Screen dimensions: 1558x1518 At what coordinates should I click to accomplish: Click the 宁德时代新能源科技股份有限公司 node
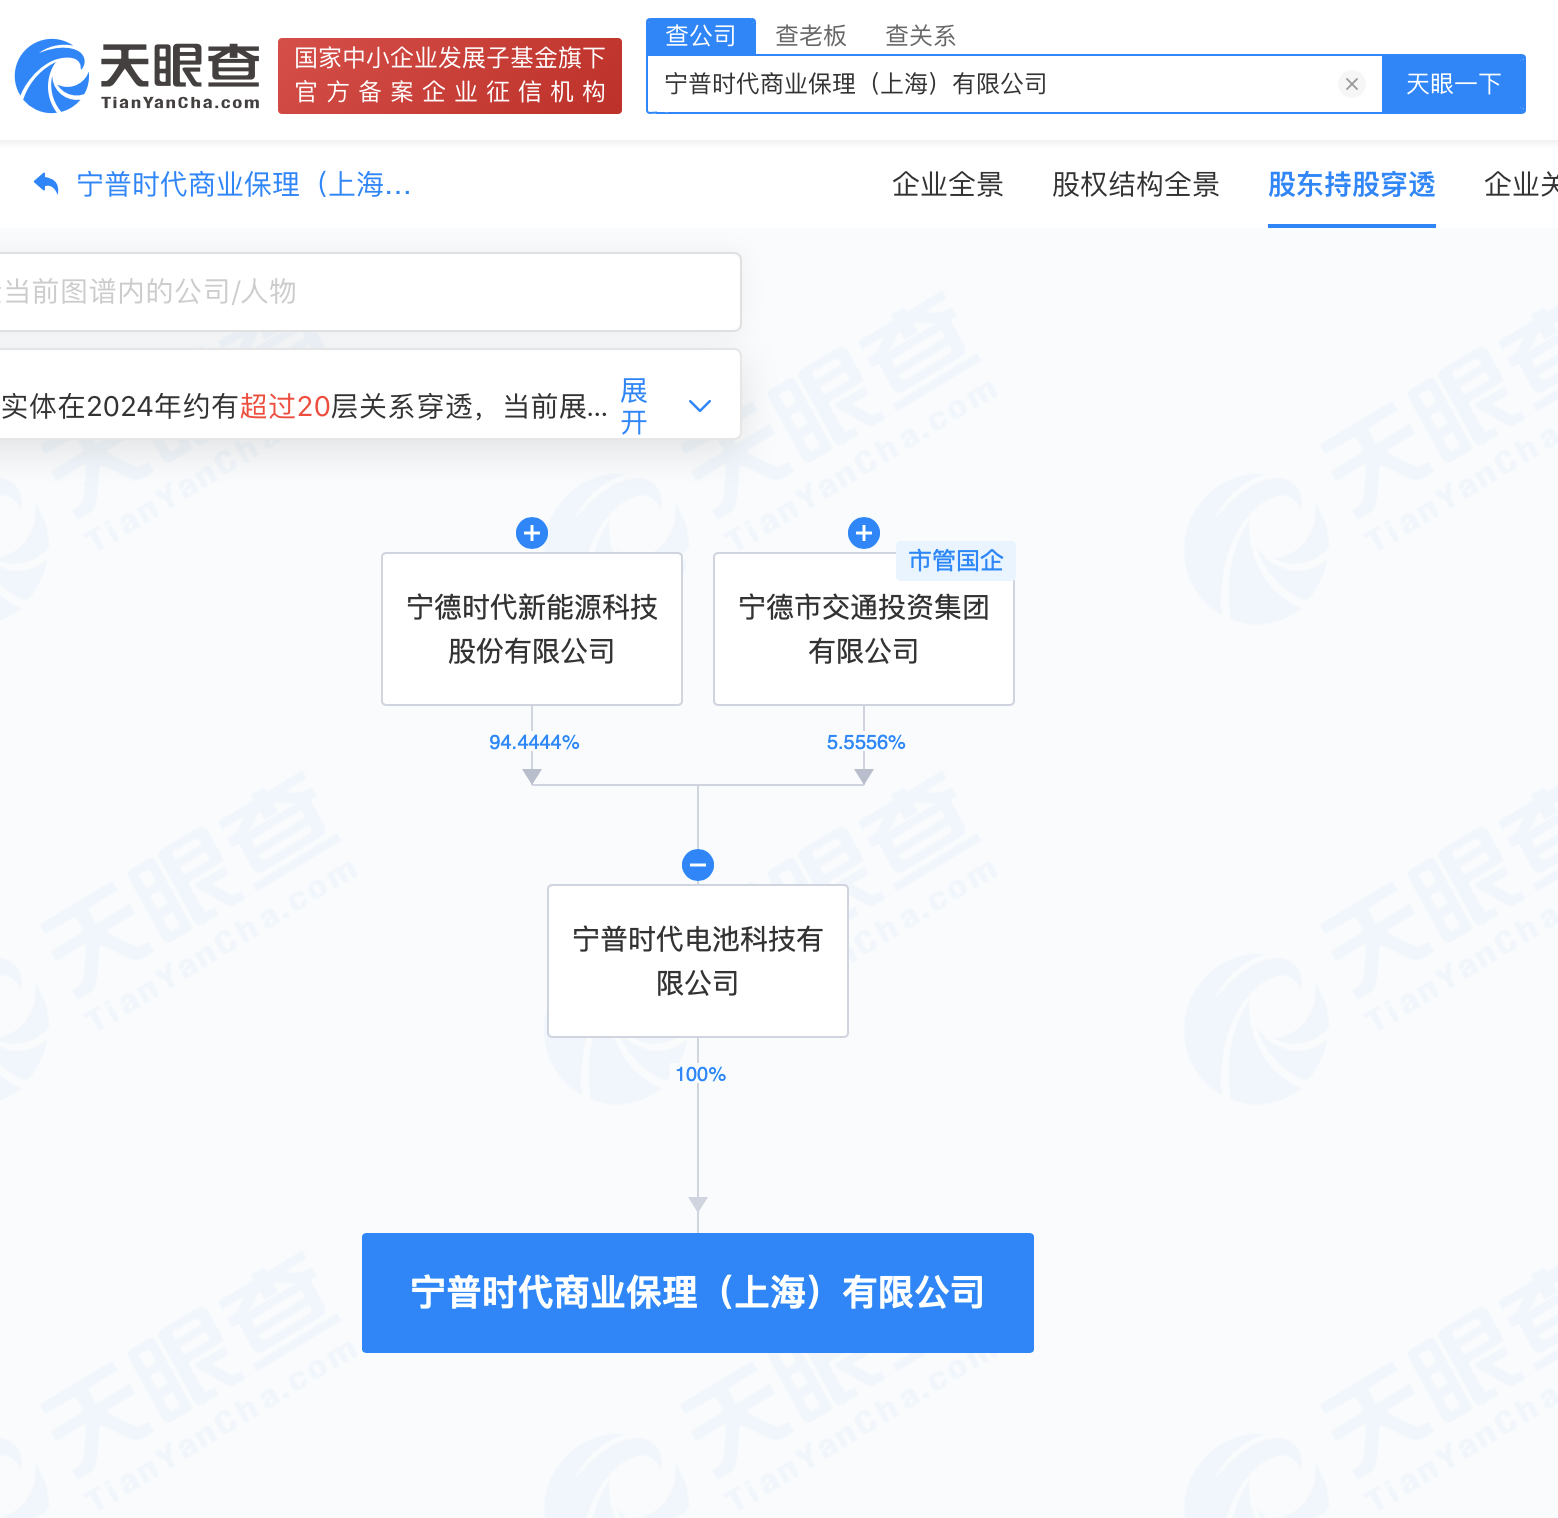(x=532, y=629)
